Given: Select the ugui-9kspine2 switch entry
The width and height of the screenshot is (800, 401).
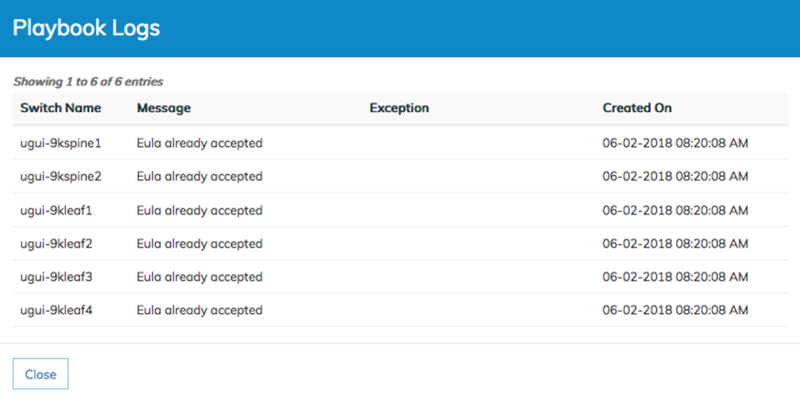Looking at the screenshot, I should point(61,177).
